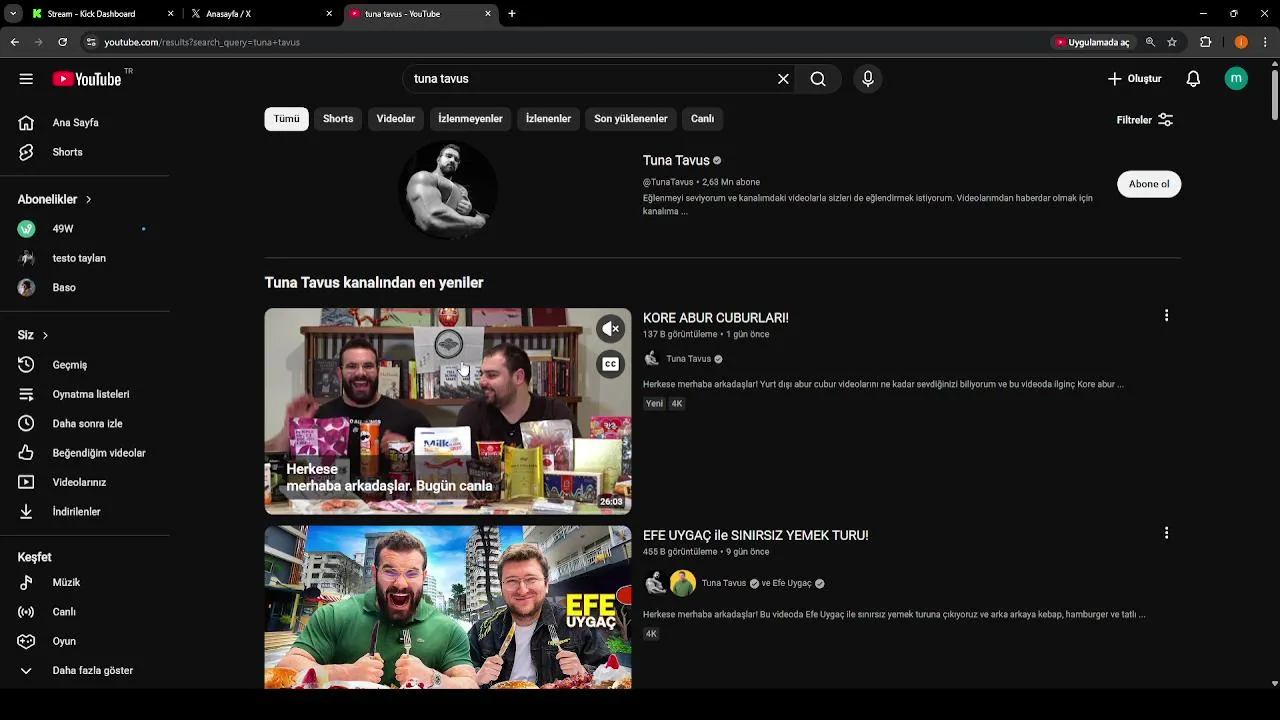Screen dimensions: 1280x720
Task: Open a new browser tab
Action: pyautogui.click(x=512, y=14)
